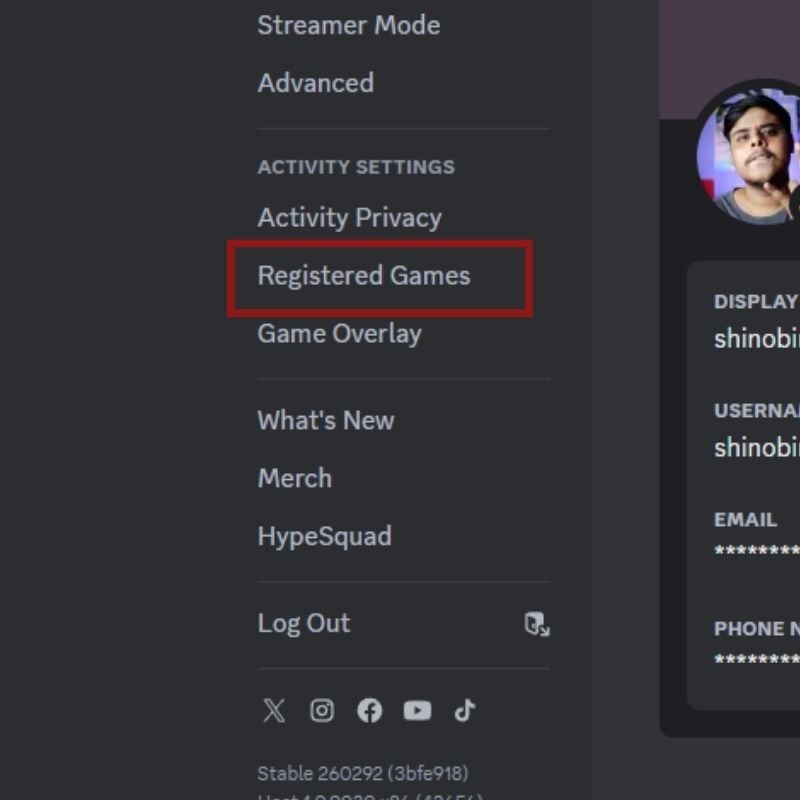
Task: Click the masked EMAIL field
Action: pyautogui.click(x=755, y=549)
